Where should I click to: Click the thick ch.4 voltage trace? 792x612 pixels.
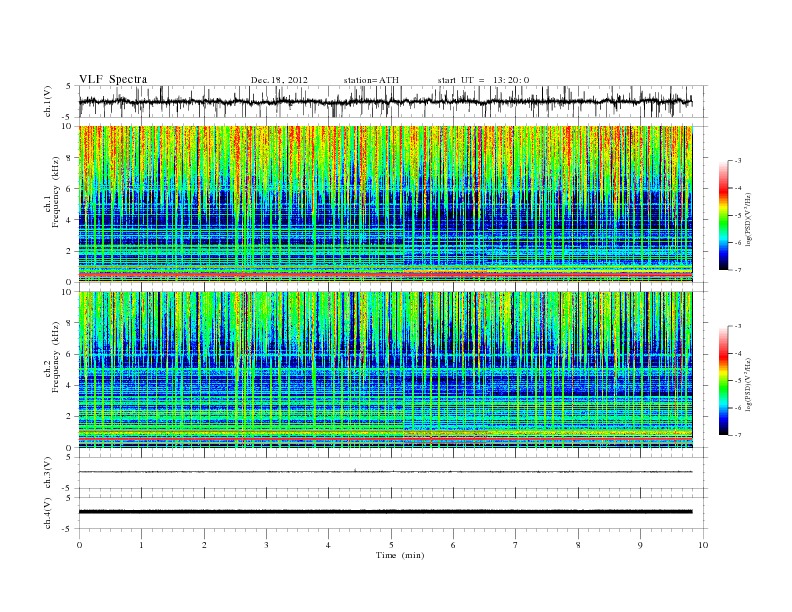pos(386,512)
